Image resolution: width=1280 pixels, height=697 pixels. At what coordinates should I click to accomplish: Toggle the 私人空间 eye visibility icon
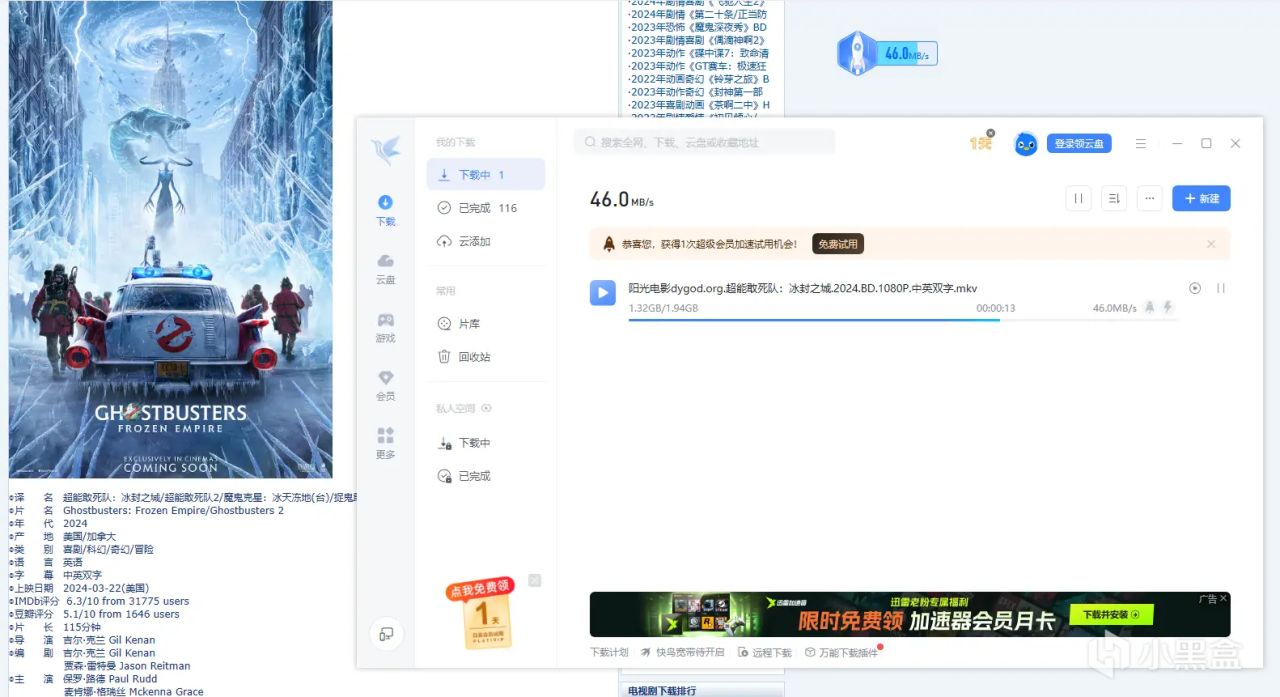(487, 408)
